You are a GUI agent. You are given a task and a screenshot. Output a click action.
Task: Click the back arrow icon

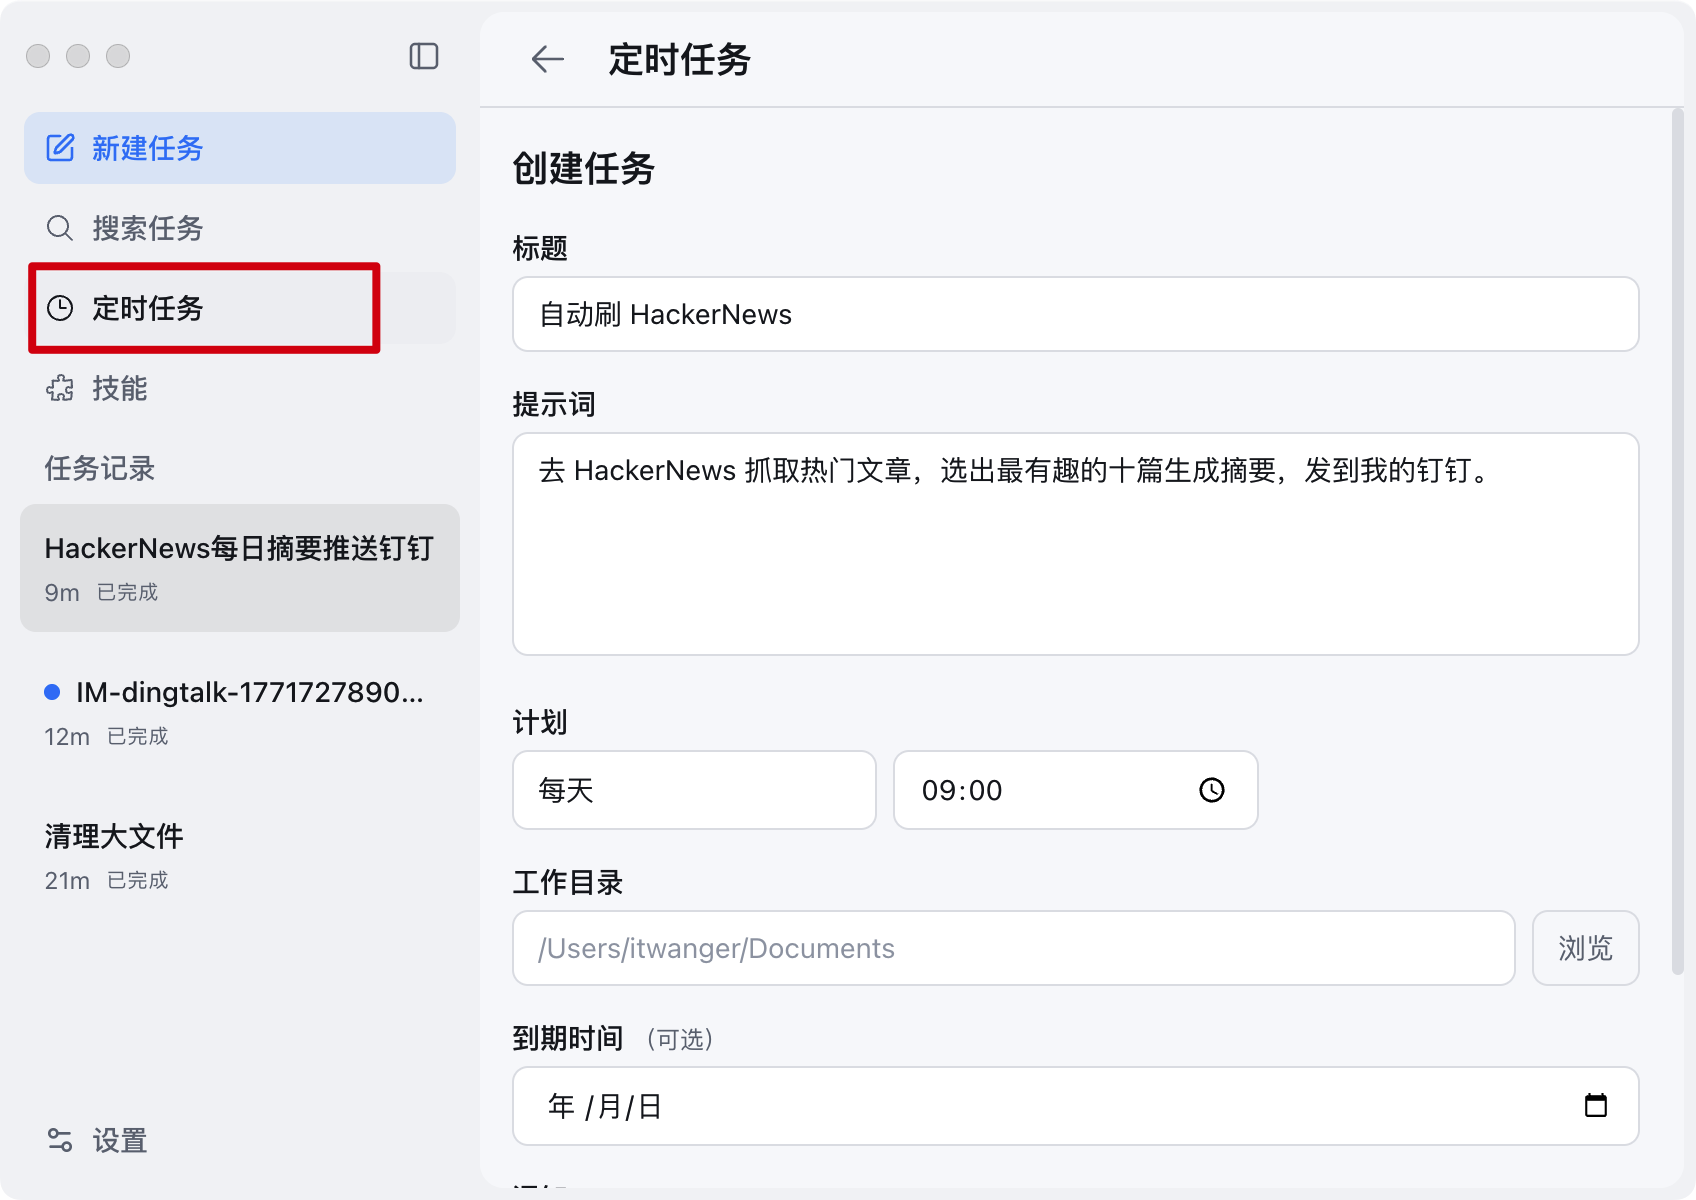point(547,59)
